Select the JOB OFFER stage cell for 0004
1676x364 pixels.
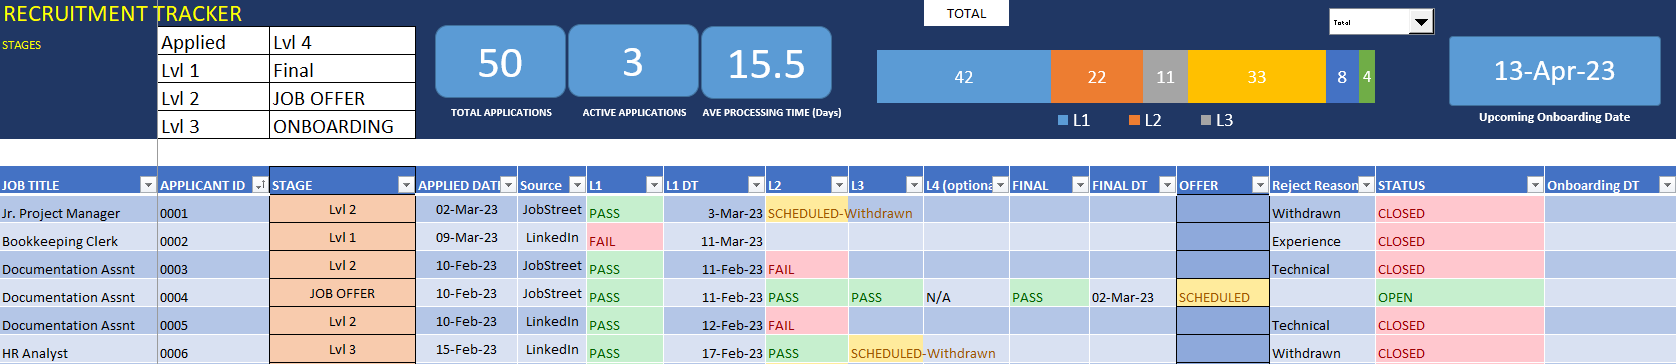(342, 293)
